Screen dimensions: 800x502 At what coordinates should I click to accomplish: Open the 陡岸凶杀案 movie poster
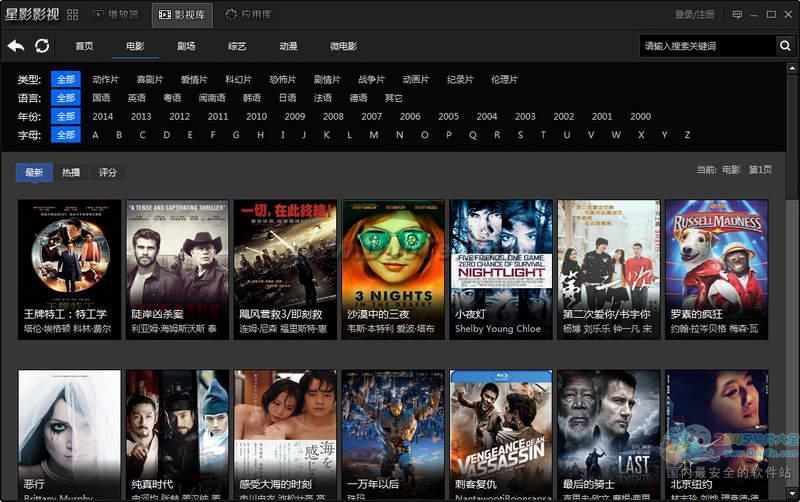pyautogui.click(x=177, y=269)
